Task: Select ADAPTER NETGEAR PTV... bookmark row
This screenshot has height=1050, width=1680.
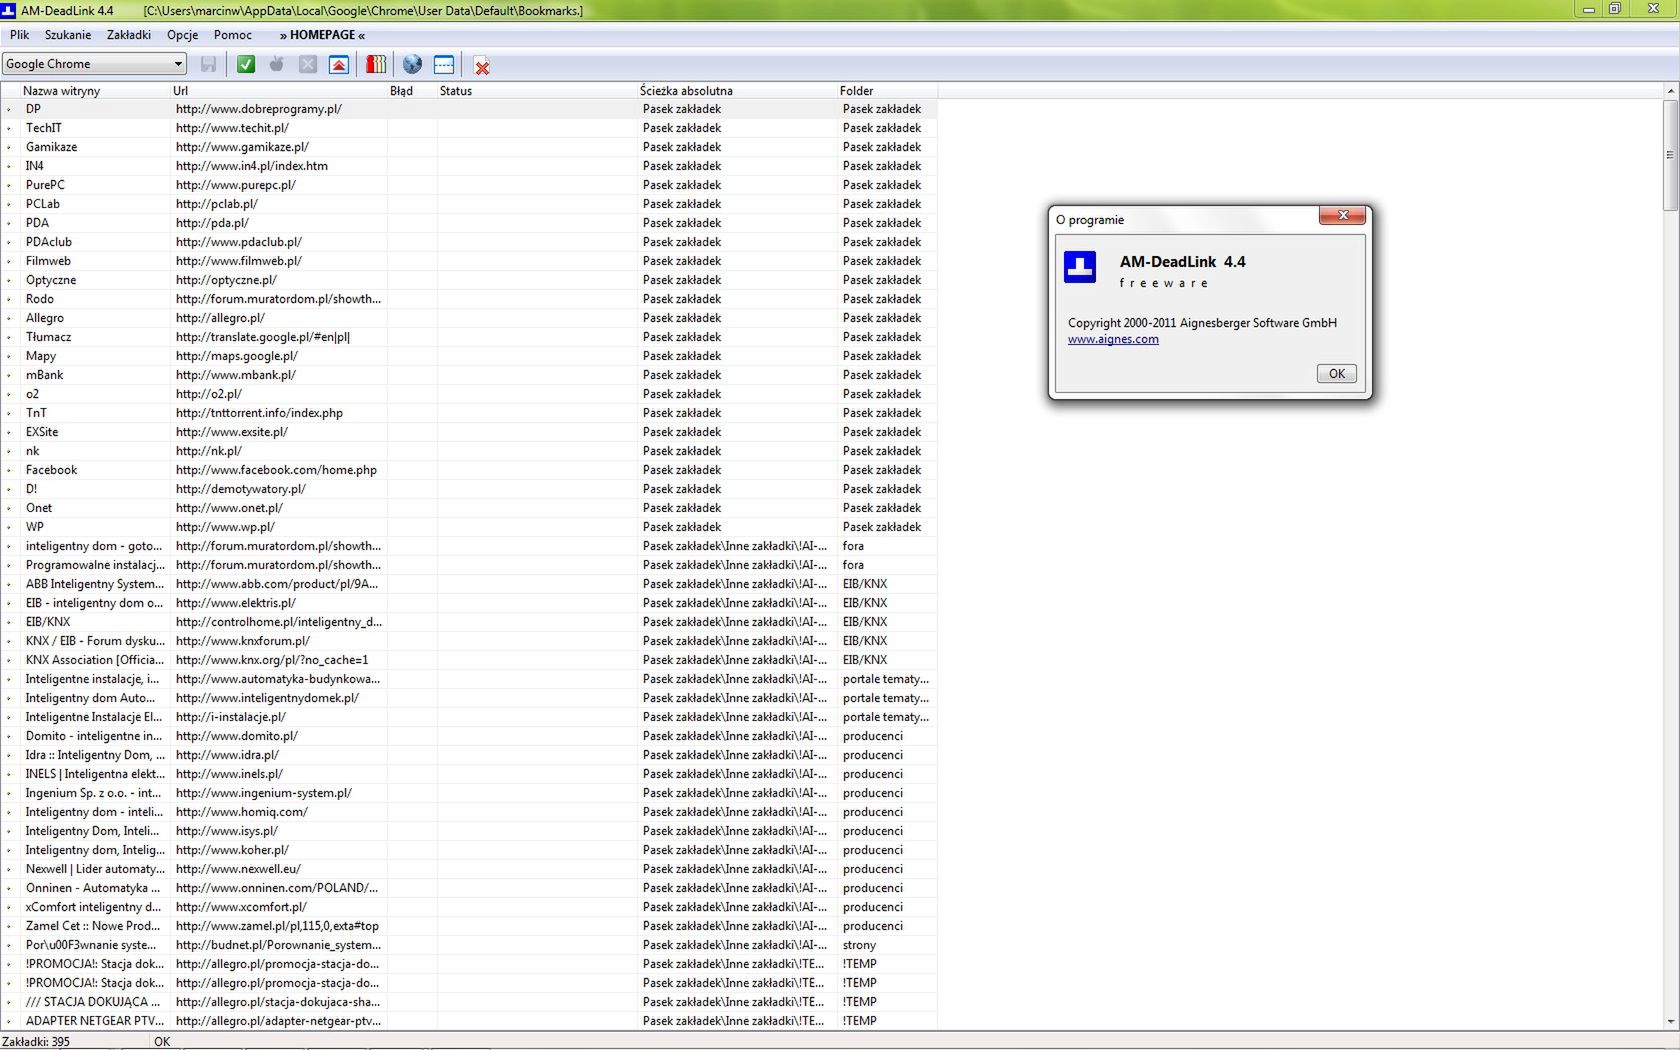Action: tap(470, 1021)
